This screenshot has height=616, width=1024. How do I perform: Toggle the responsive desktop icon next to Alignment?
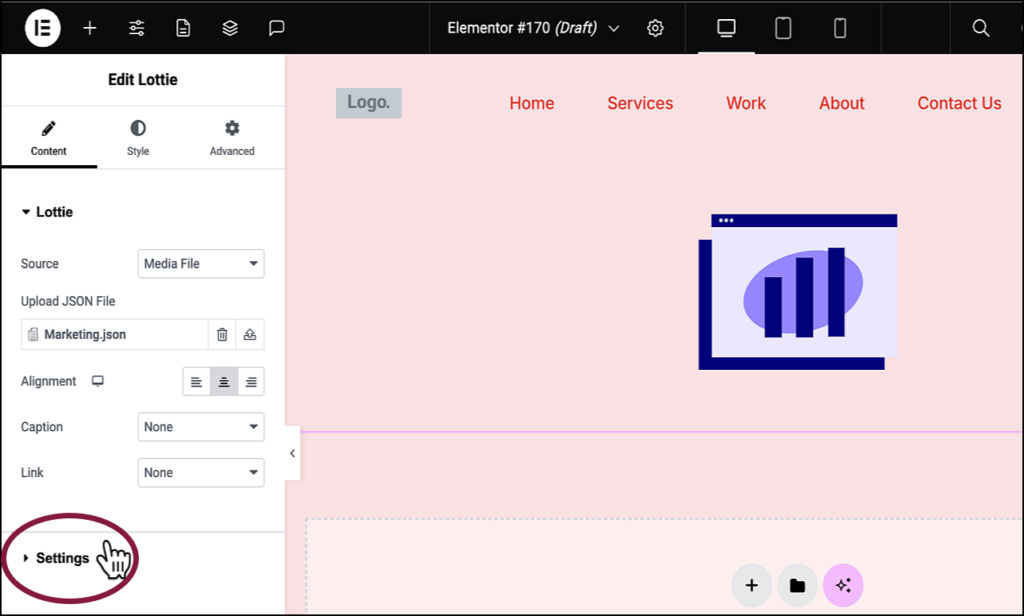(96, 381)
